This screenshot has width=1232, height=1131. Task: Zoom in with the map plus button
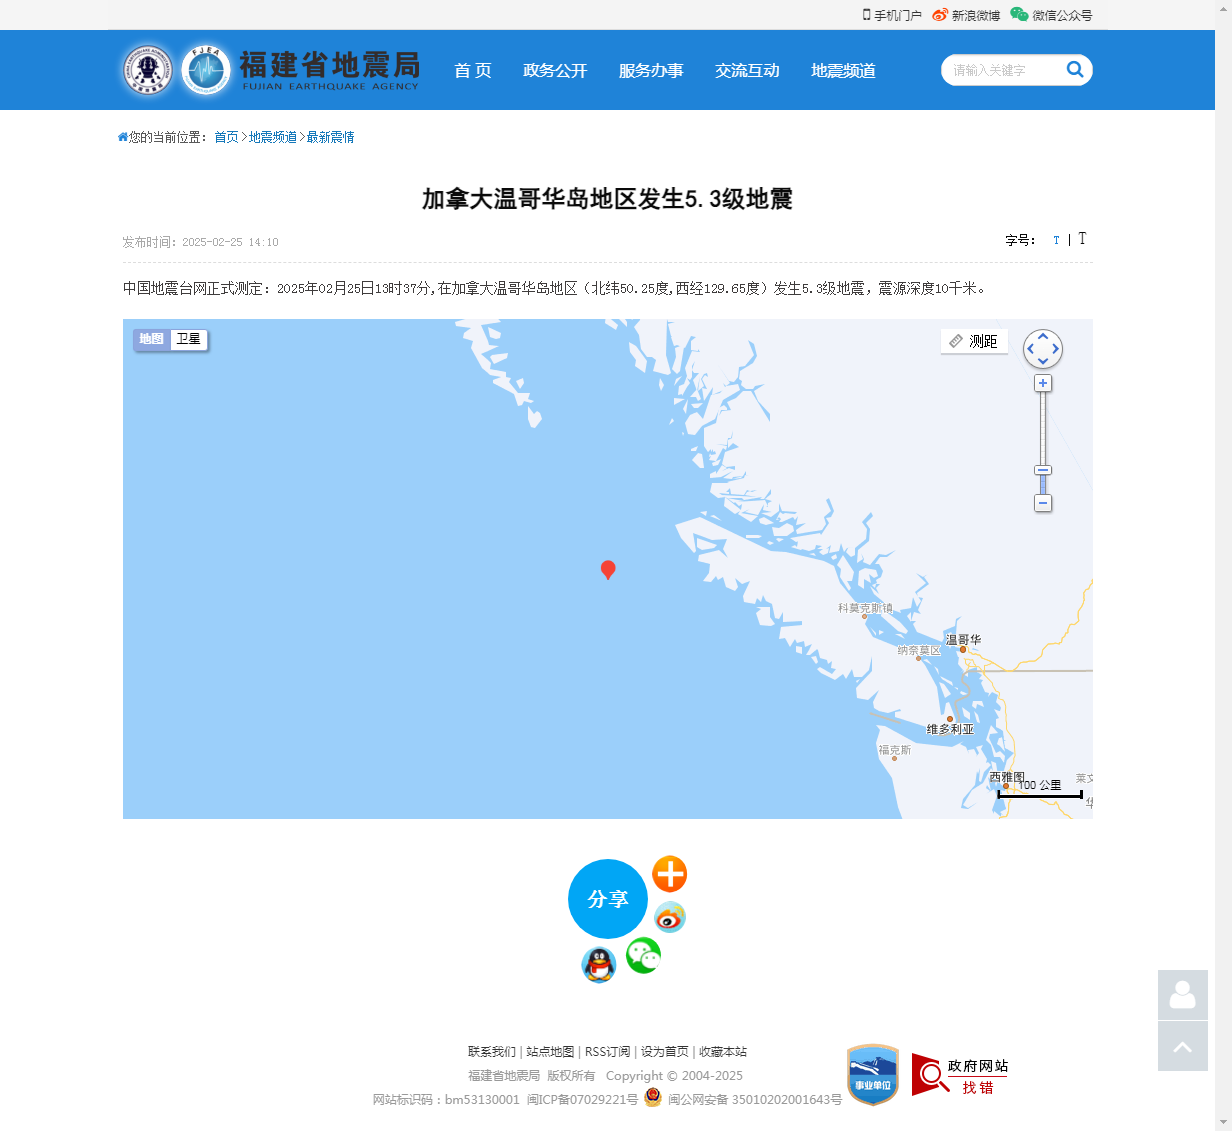click(1043, 383)
